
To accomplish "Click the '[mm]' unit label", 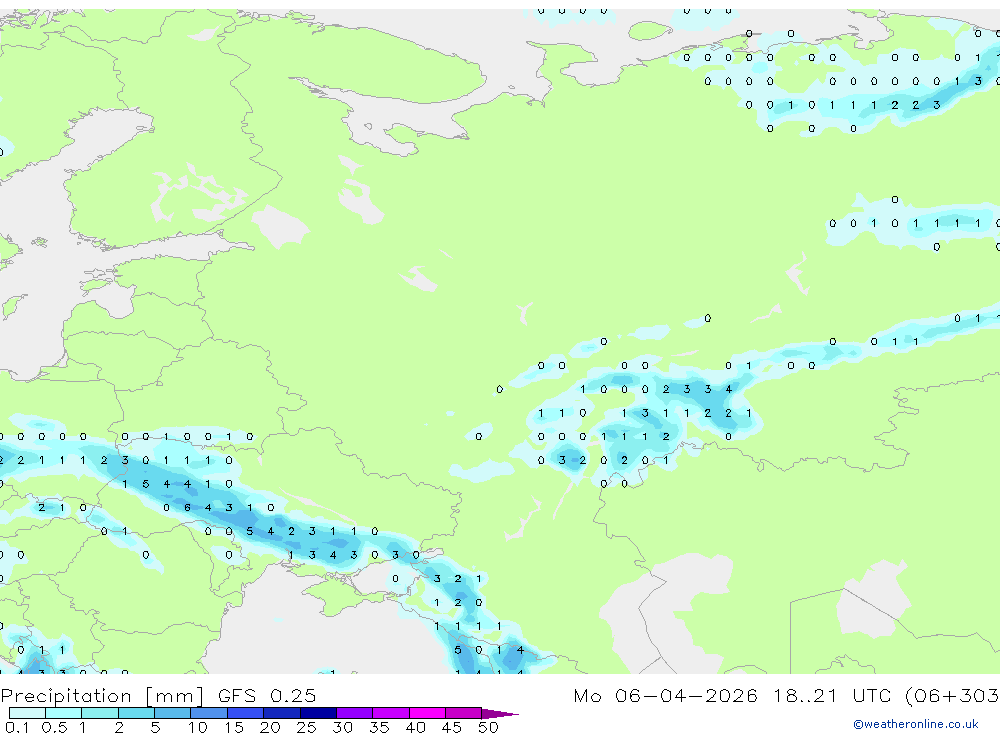I will pos(175,695).
